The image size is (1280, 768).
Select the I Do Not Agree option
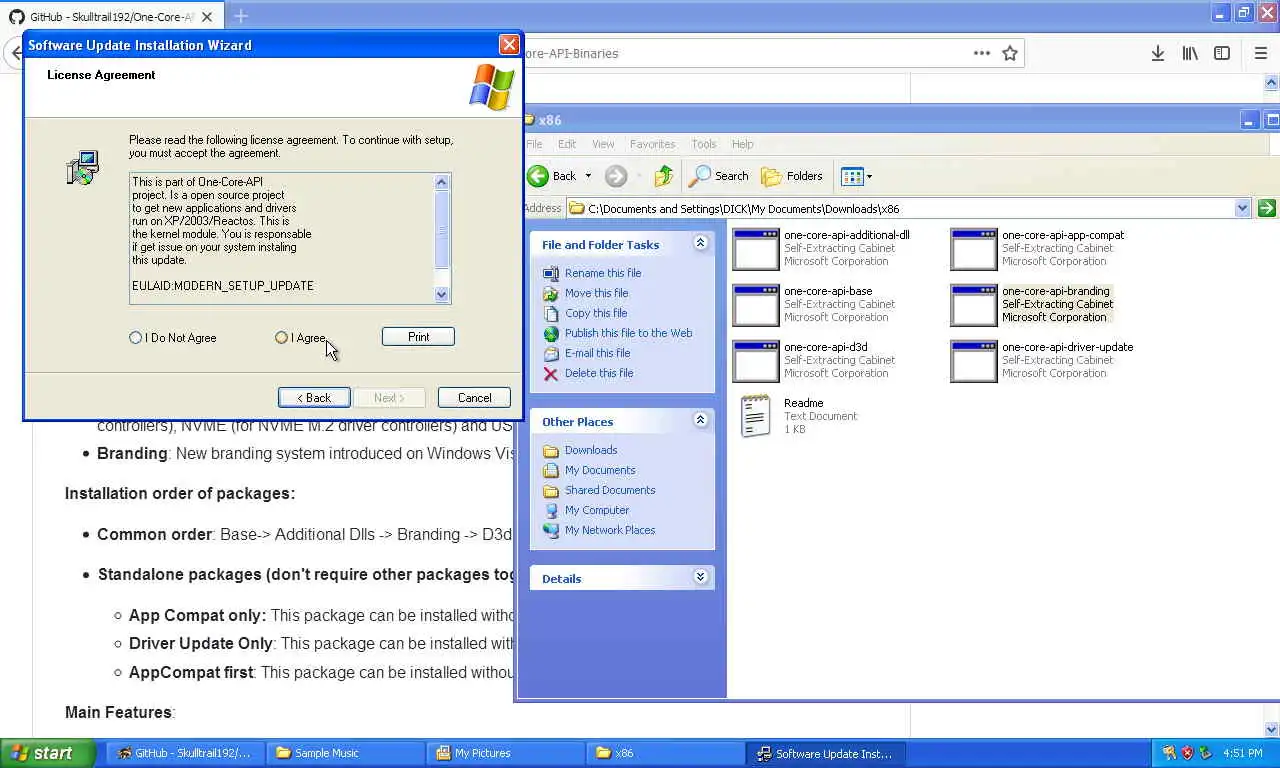click(136, 338)
